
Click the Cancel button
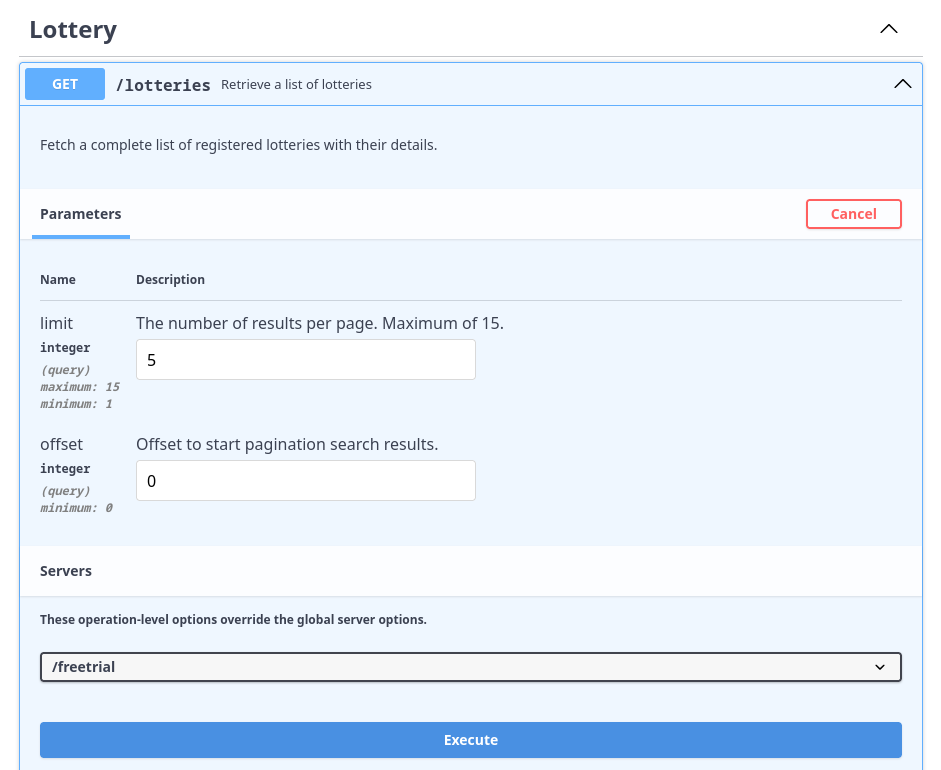point(853,214)
